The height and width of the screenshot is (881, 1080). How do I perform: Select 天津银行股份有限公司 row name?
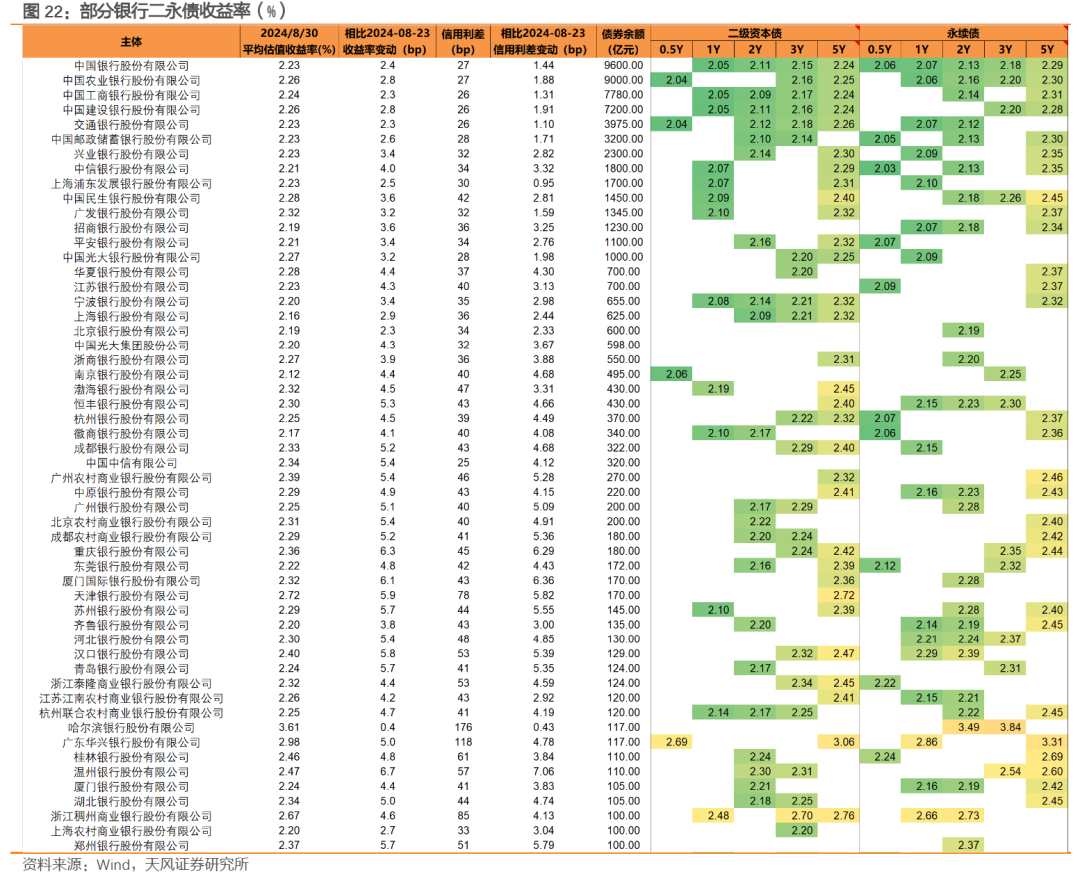click(x=131, y=595)
